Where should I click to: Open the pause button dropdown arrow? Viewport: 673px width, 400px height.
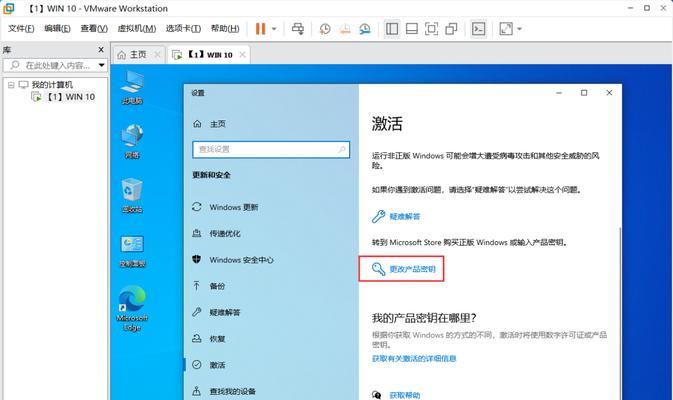[274, 29]
